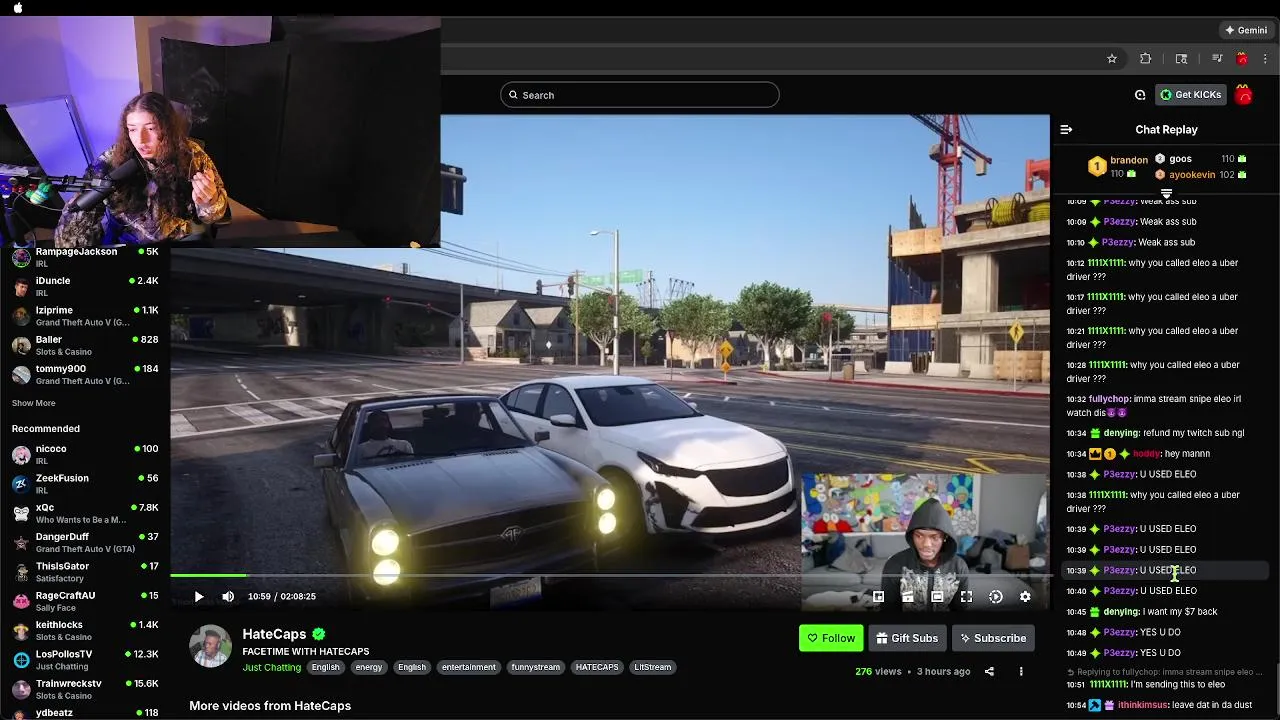Screen dimensions: 1280x720
Task: Open tommy900 channel in sidebar
Action: [85, 375]
